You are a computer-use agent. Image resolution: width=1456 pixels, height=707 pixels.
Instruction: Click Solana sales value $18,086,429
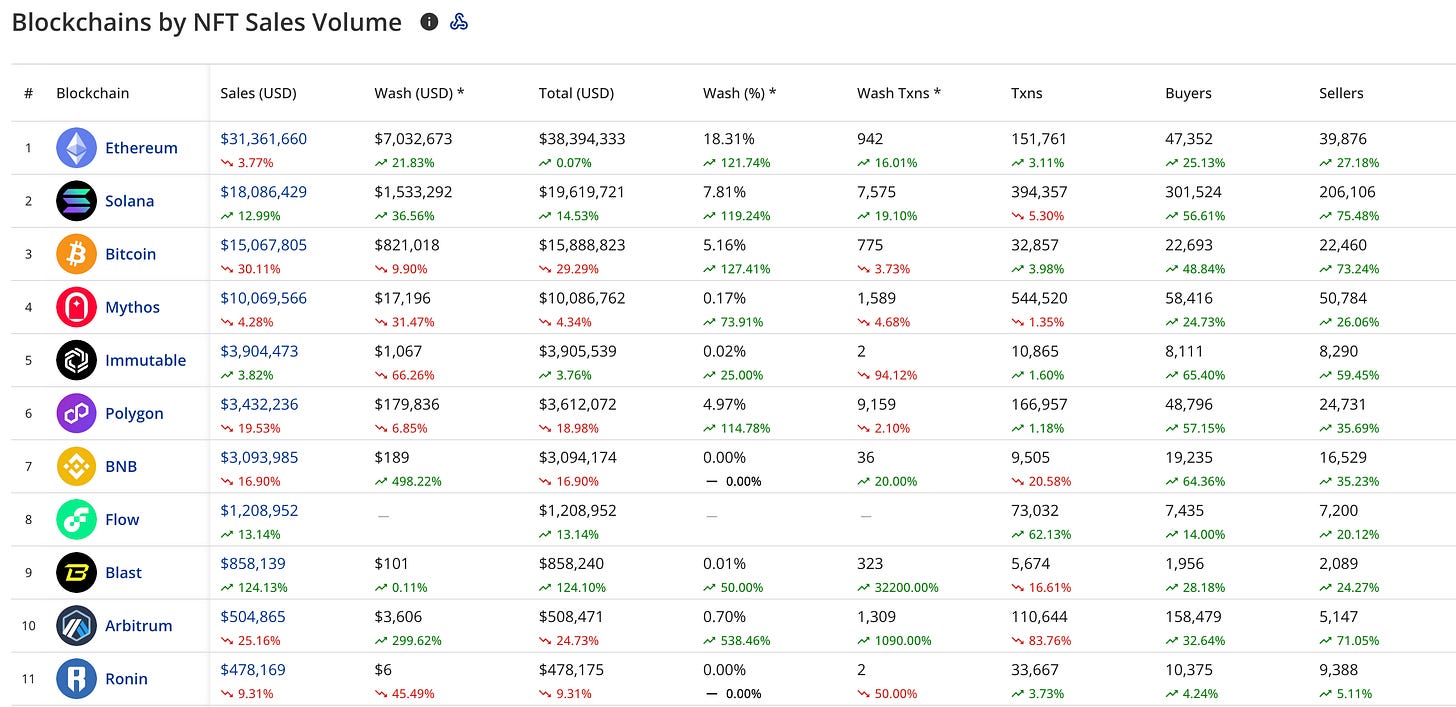264,192
